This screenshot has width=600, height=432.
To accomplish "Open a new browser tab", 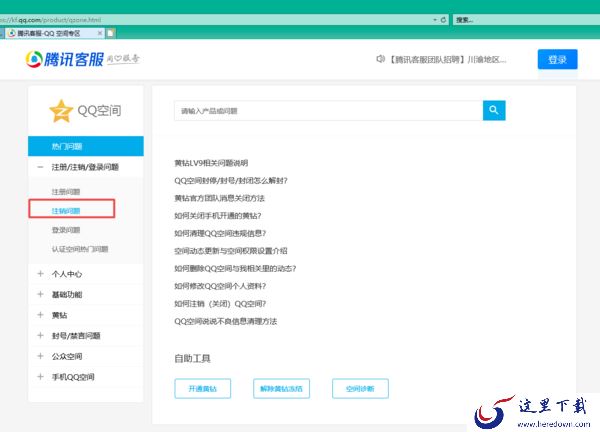I will pyautogui.click(x=110, y=33).
